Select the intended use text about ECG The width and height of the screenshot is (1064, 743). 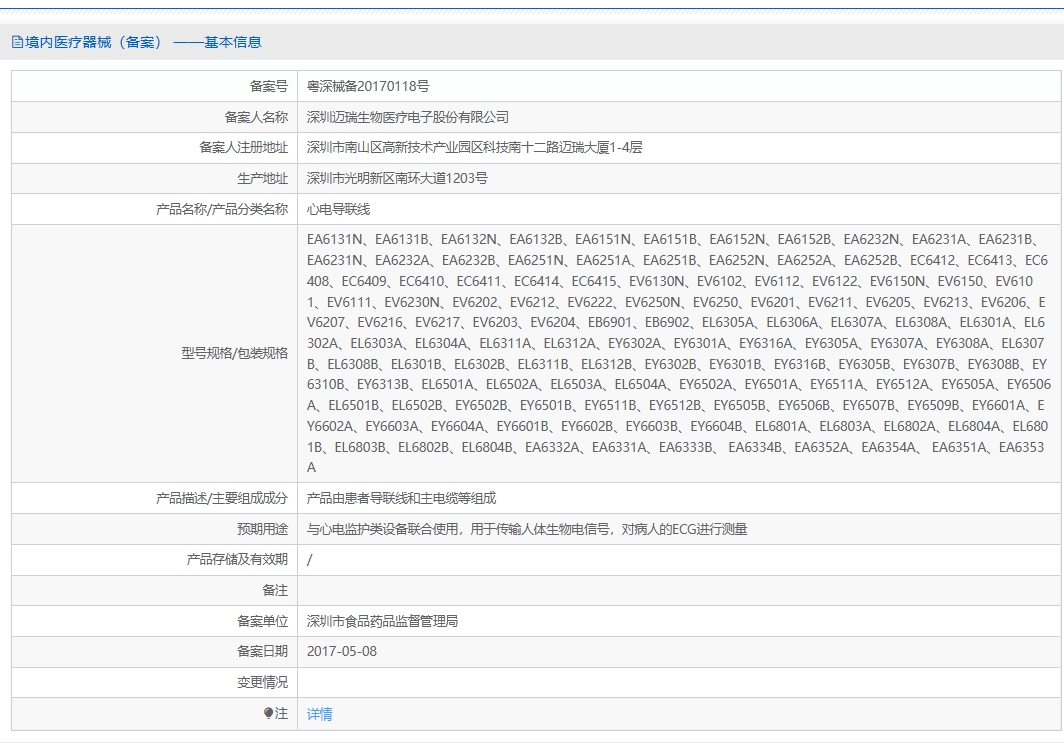tap(527, 529)
